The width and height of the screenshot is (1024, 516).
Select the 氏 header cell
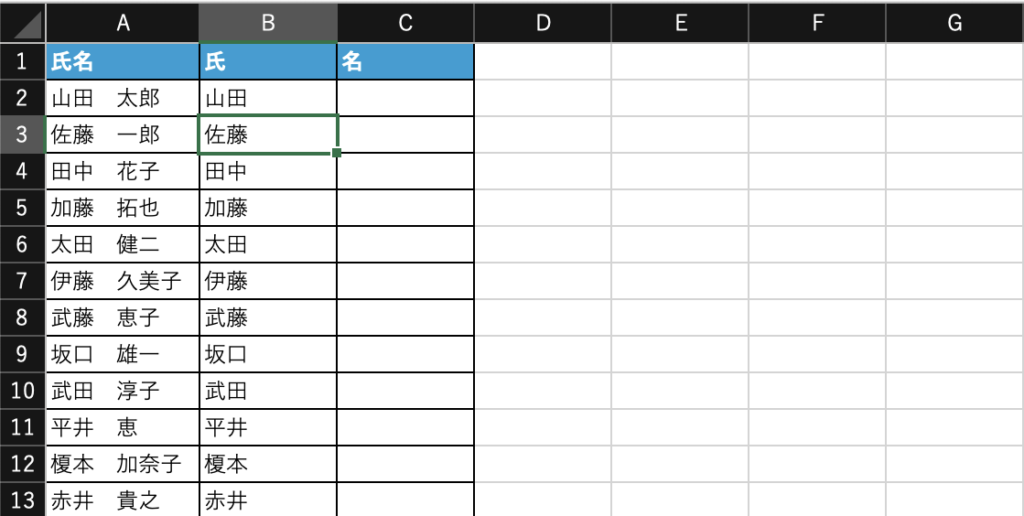pos(268,62)
